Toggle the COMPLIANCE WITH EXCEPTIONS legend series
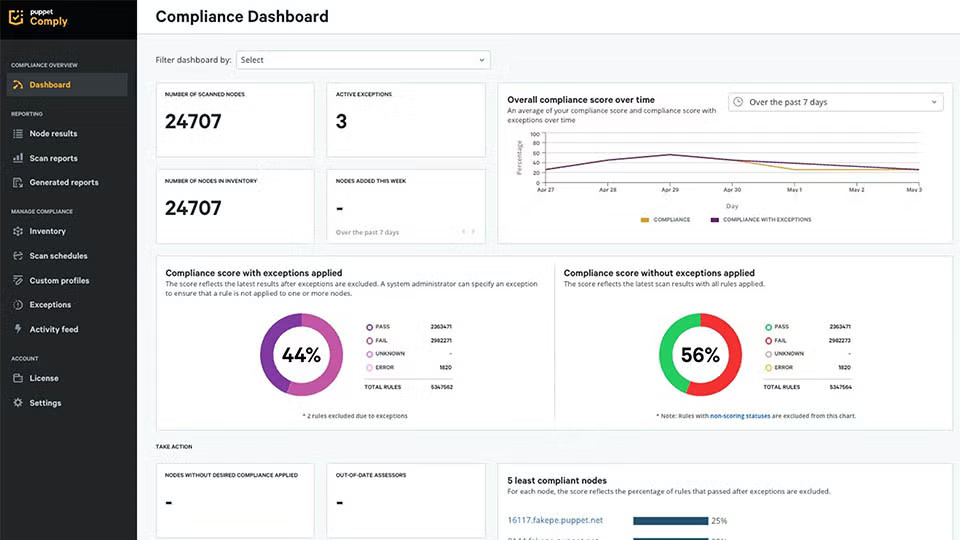This screenshot has width=960, height=540. pyautogui.click(x=760, y=219)
